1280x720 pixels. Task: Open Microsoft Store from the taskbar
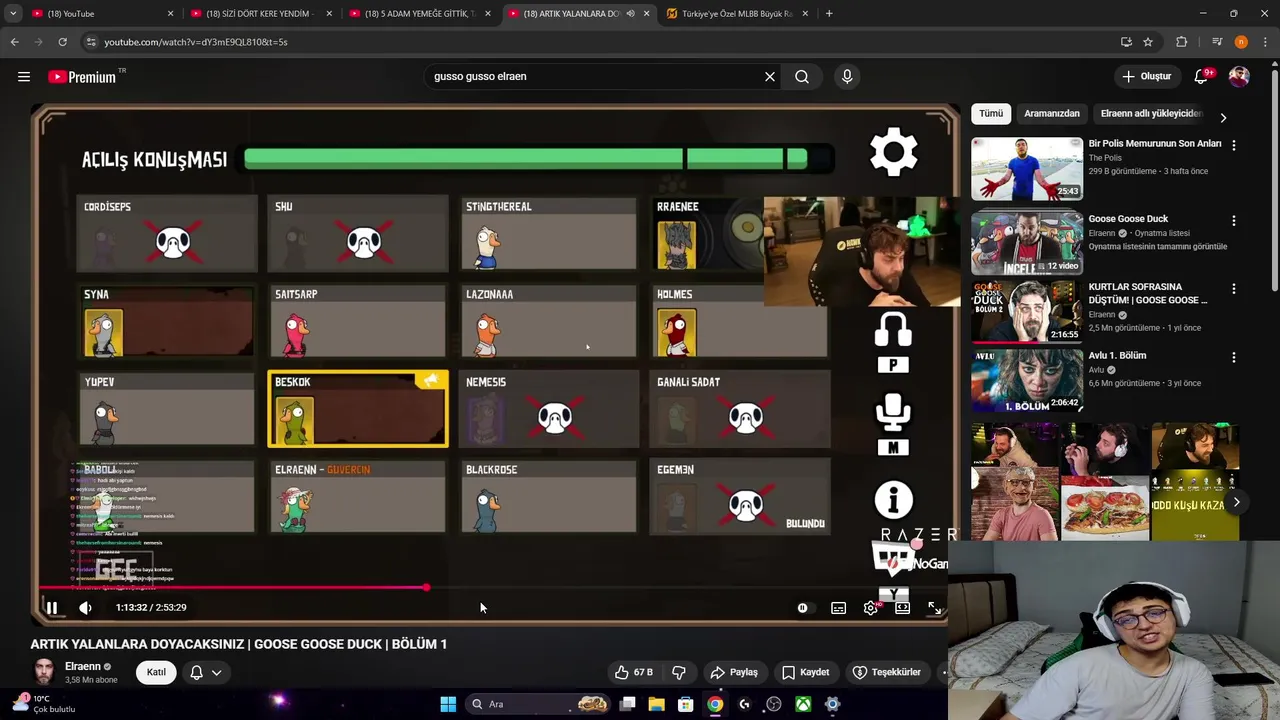click(x=685, y=704)
